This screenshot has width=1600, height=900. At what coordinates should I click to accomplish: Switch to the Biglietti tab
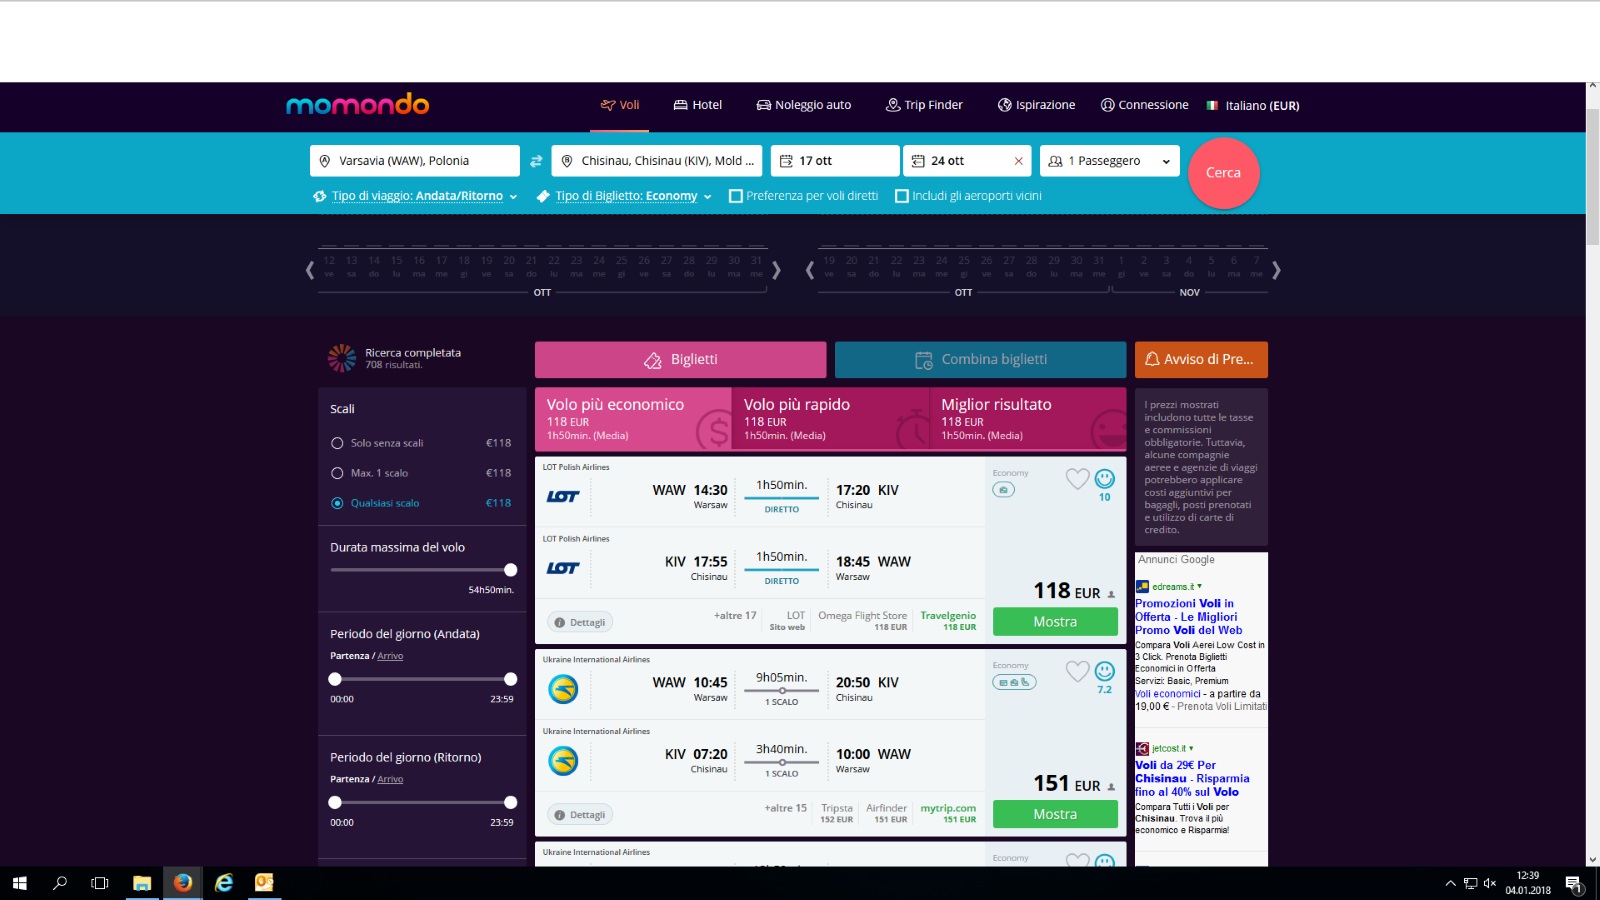[x=681, y=360]
